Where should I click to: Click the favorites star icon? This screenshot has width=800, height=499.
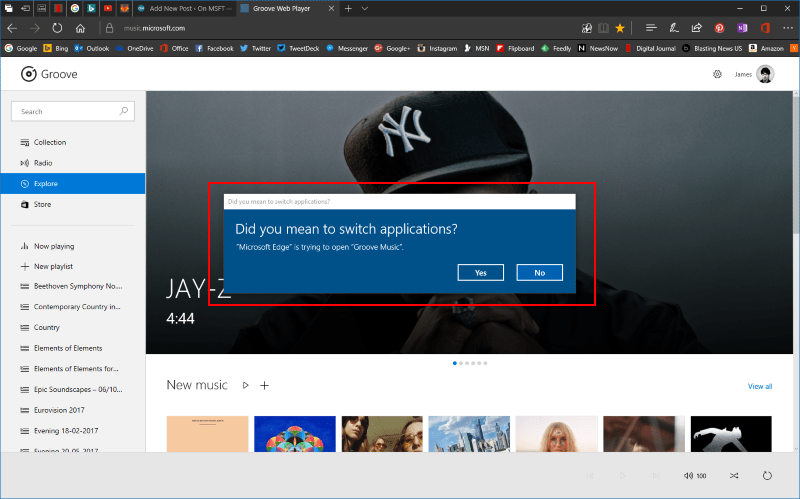tap(620, 29)
